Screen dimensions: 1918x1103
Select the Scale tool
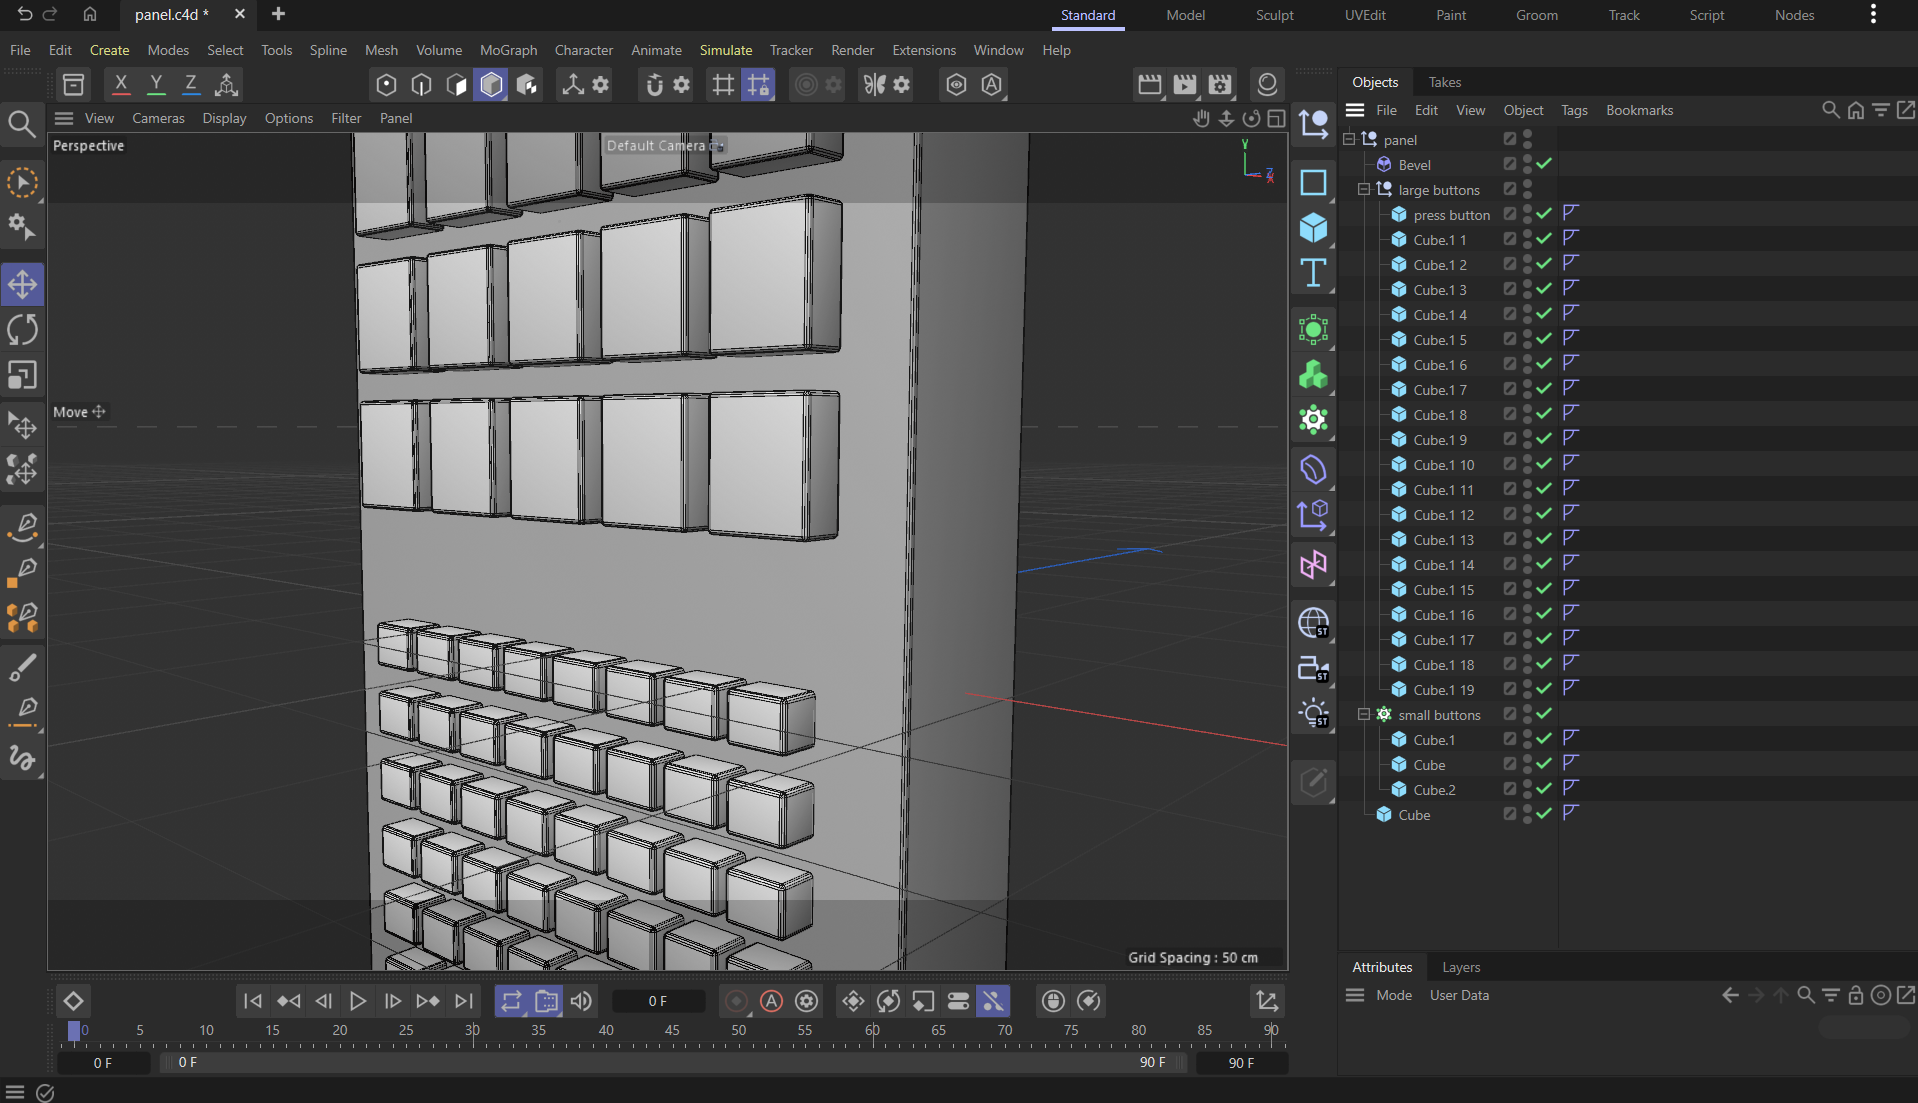22,375
